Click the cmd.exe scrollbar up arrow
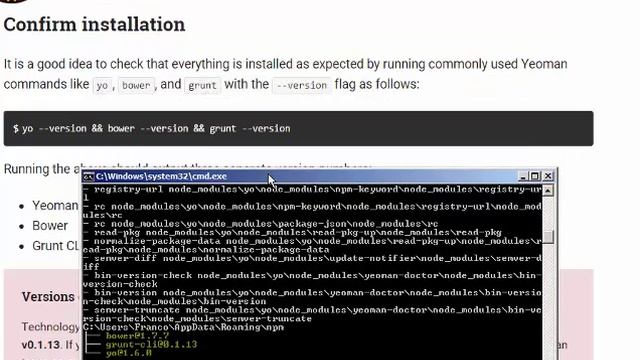Screen dimensions: 640x360 (548, 190)
